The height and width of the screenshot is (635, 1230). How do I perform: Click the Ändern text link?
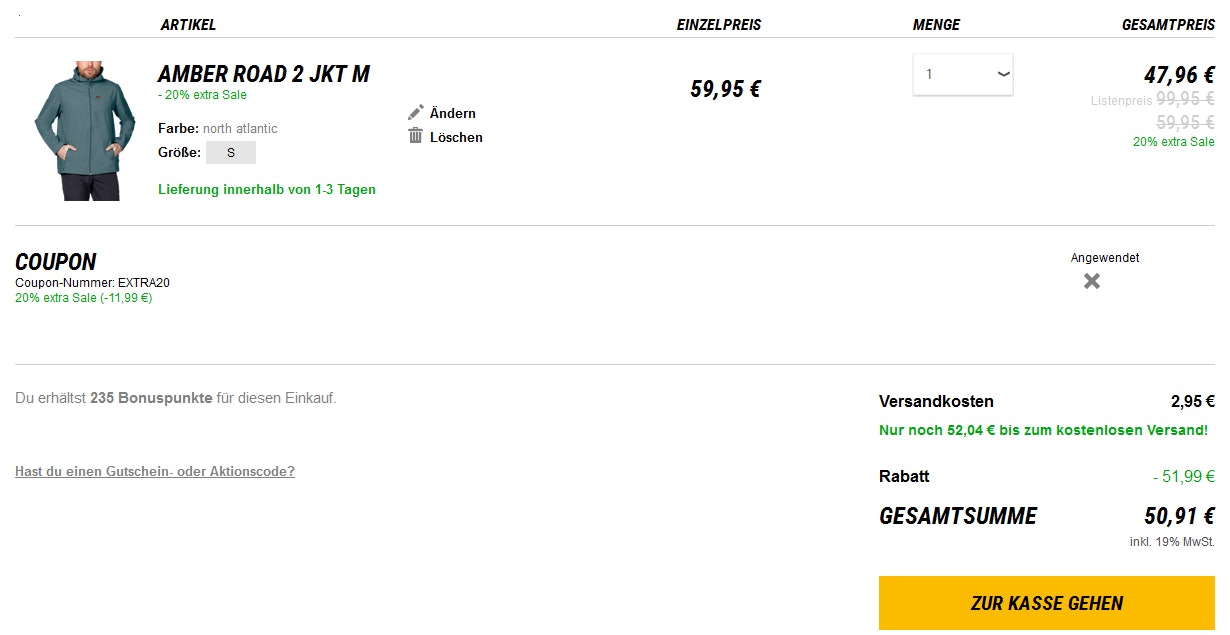[453, 113]
